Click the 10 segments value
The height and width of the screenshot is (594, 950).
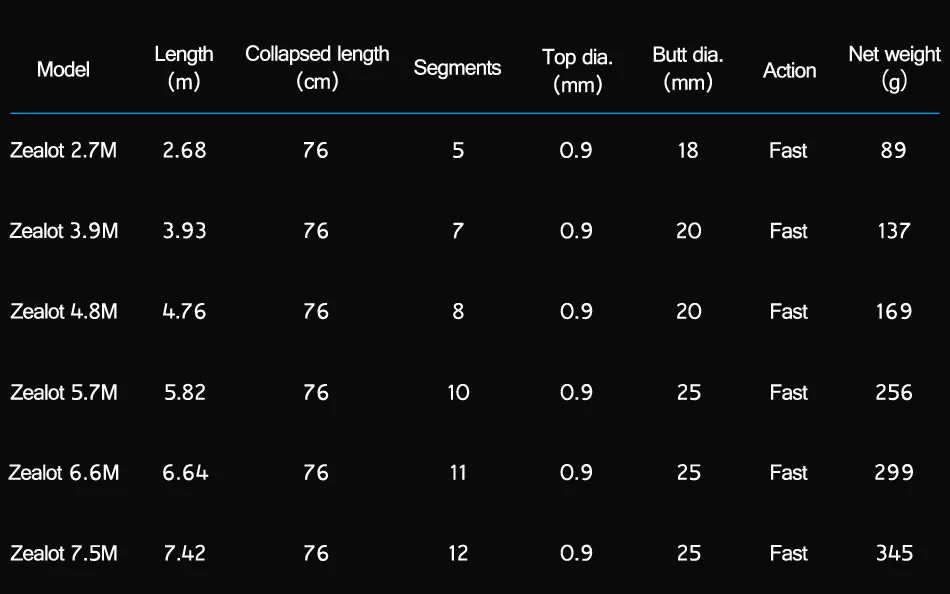tap(458, 392)
